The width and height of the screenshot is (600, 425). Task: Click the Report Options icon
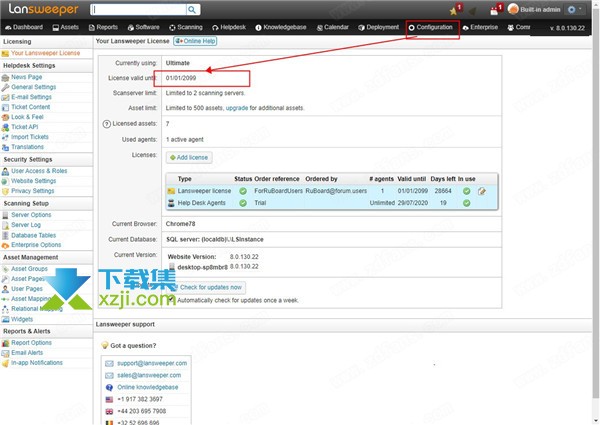click(x=5, y=343)
